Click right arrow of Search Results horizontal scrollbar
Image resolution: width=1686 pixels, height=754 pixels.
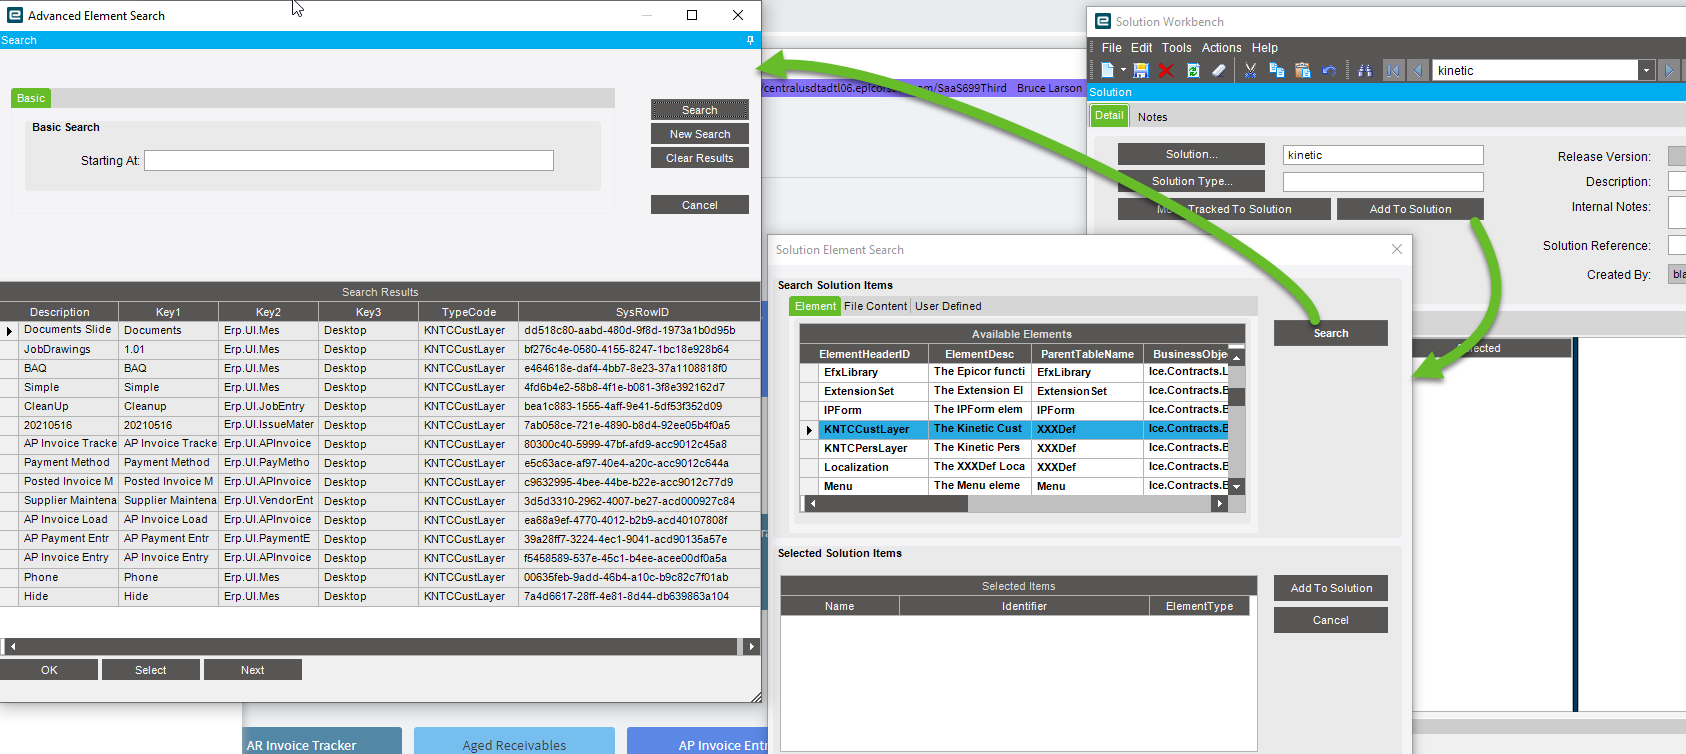[752, 646]
